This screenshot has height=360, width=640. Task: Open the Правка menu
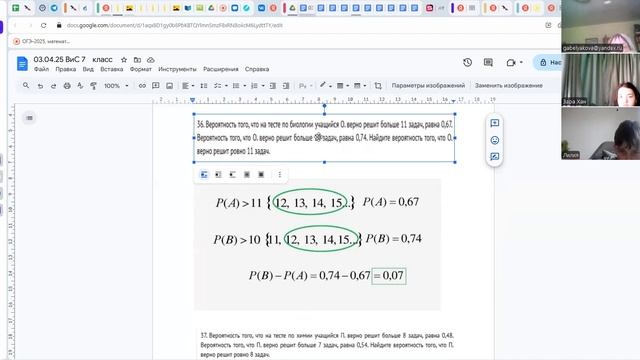click(x=66, y=69)
